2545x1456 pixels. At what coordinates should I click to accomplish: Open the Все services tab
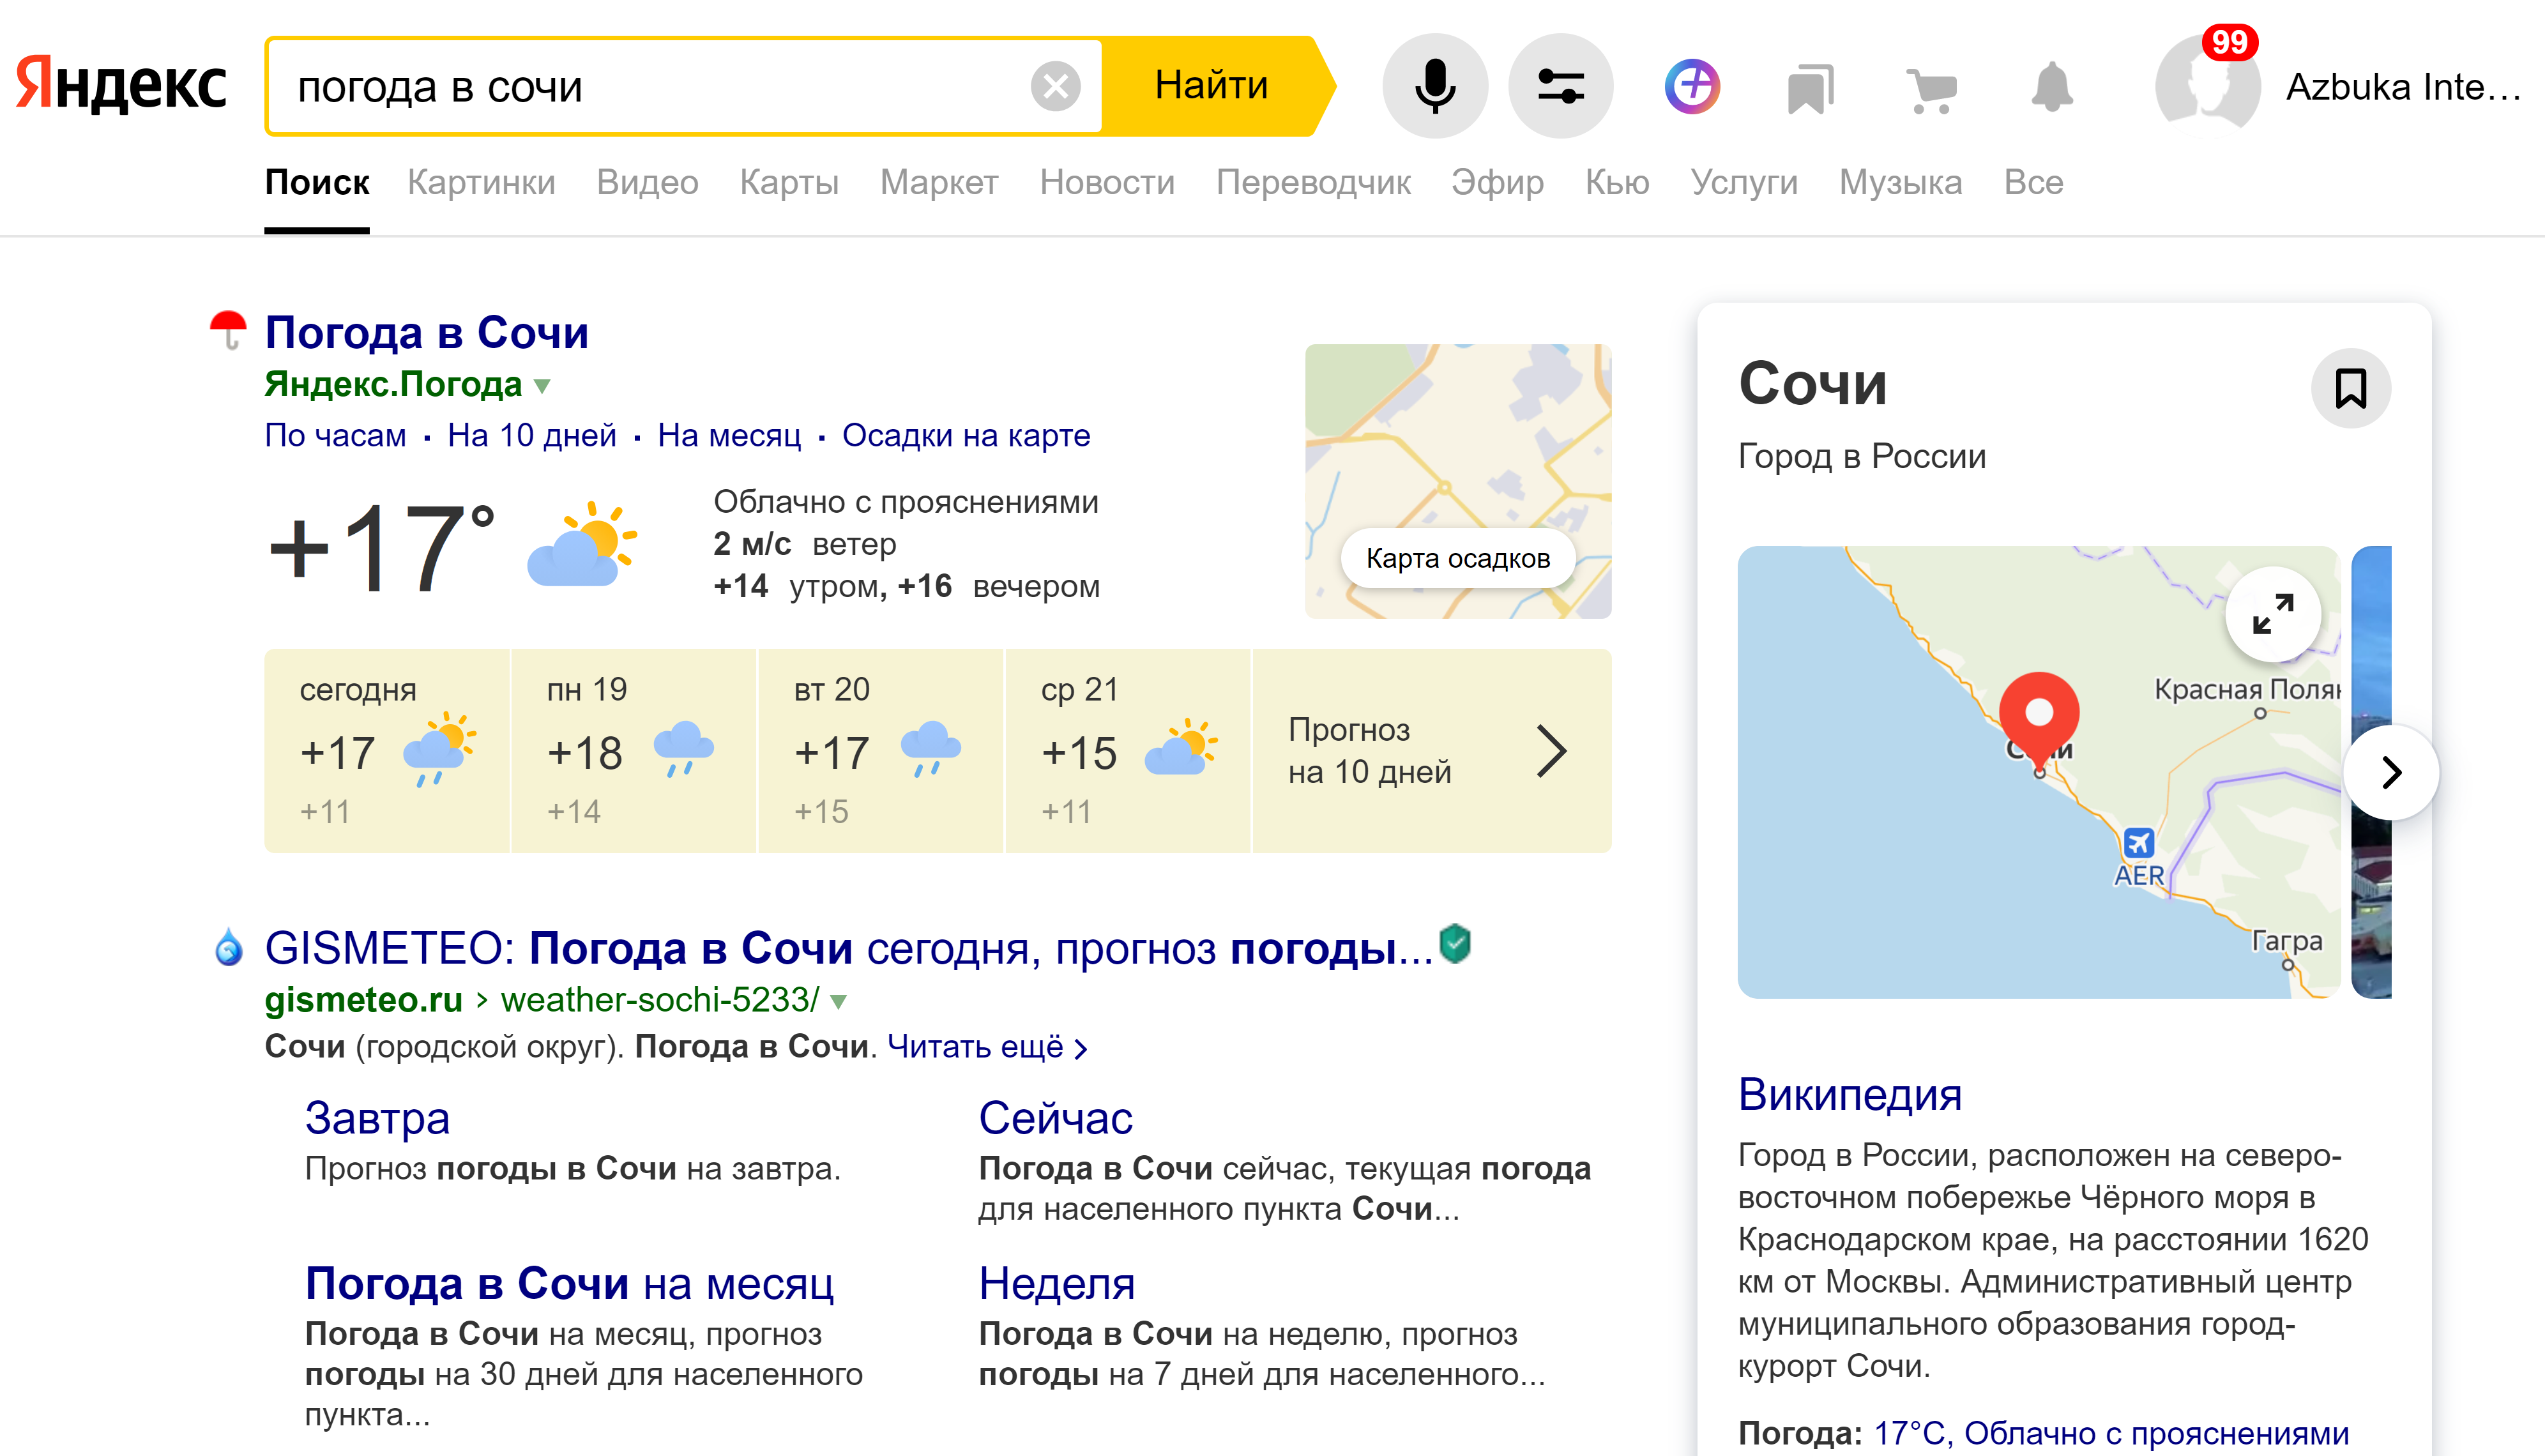pyautogui.click(x=2033, y=182)
